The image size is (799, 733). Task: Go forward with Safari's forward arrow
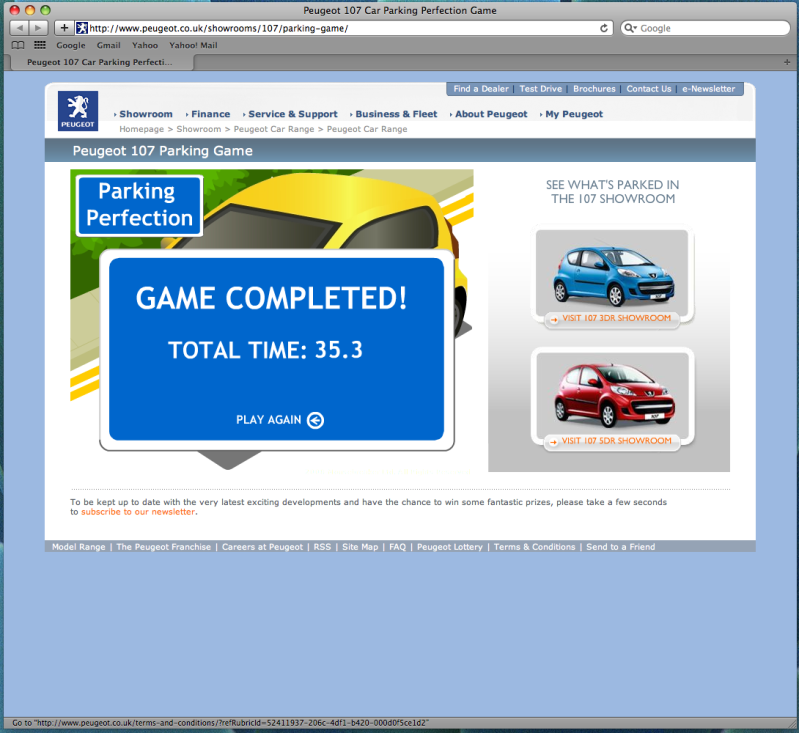click(x=38, y=28)
